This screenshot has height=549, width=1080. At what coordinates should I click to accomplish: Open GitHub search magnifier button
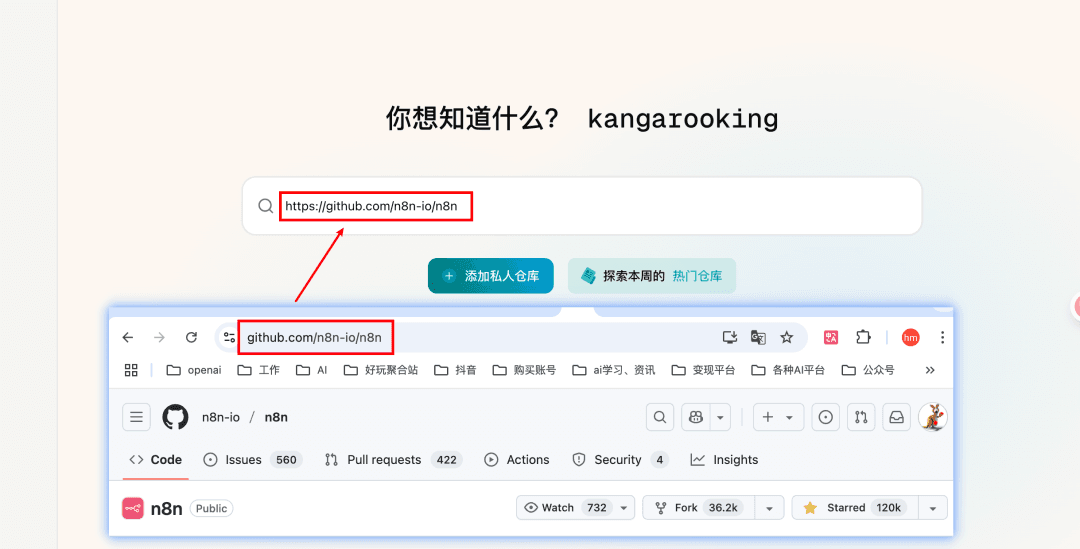tap(660, 417)
